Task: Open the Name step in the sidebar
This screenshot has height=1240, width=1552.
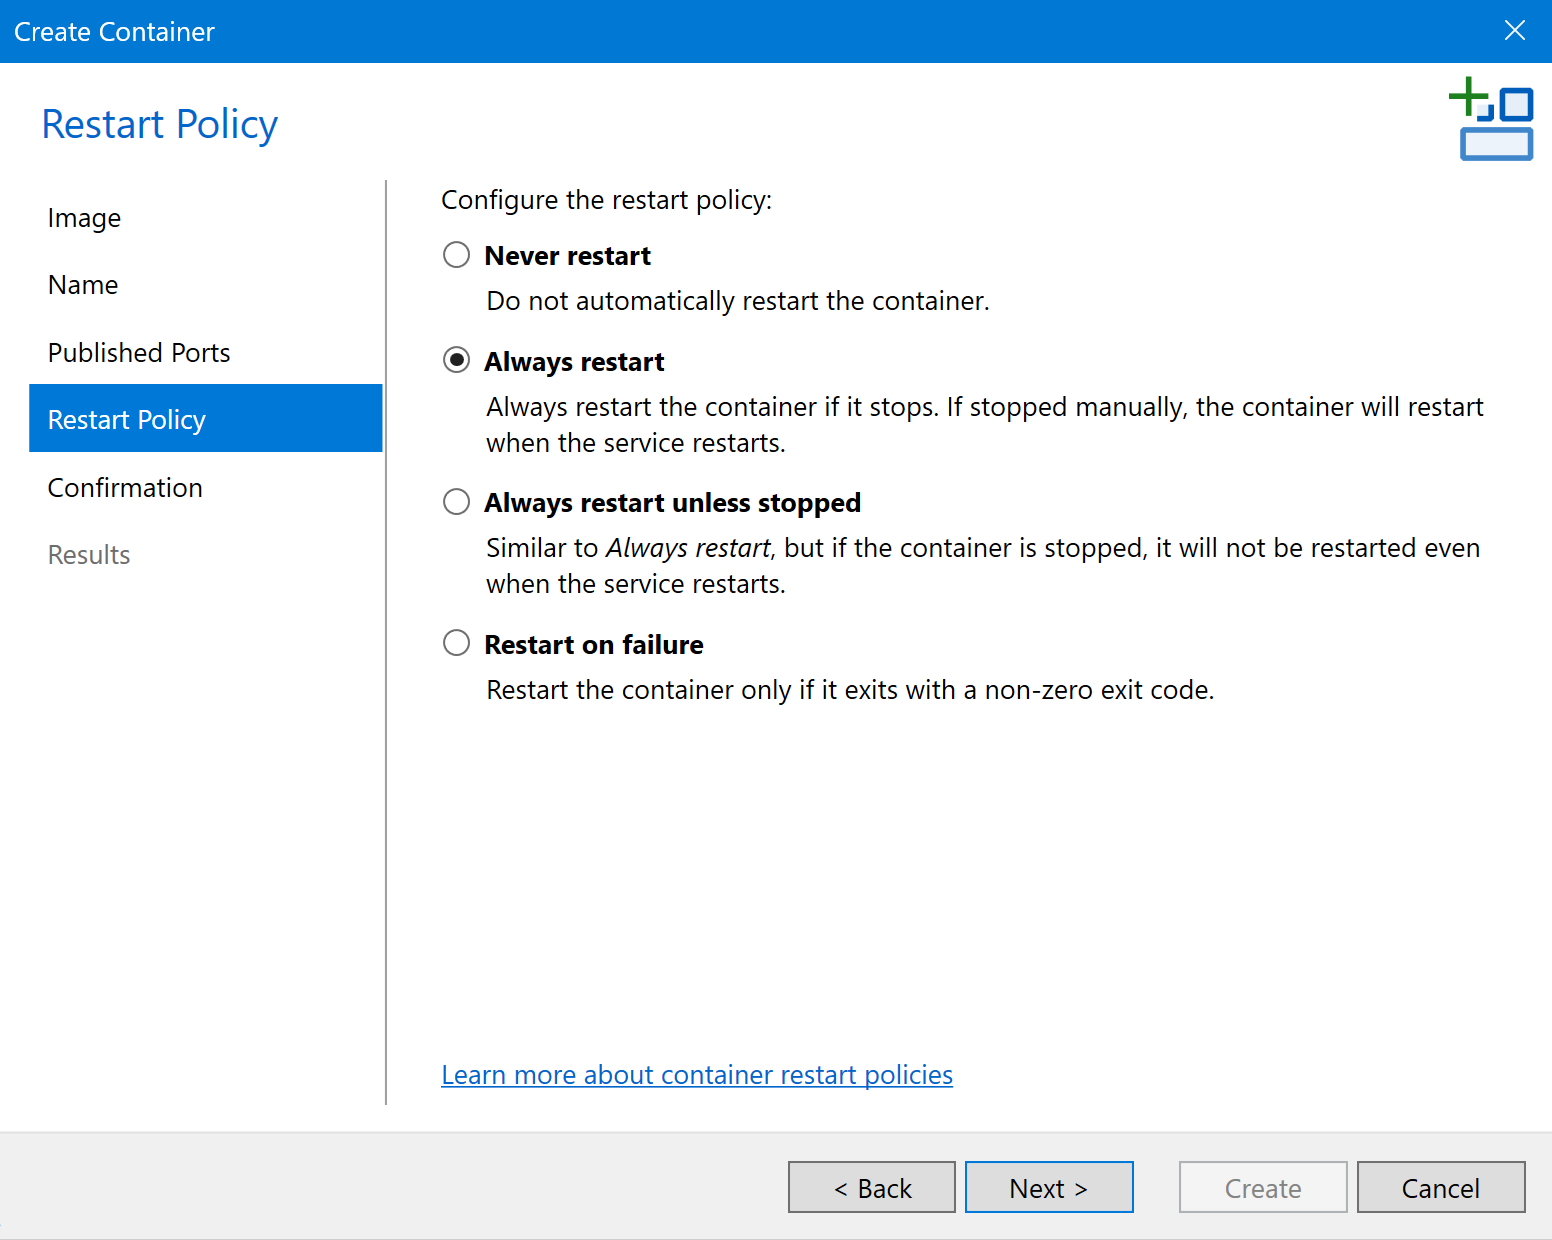Action: (x=83, y=285)
